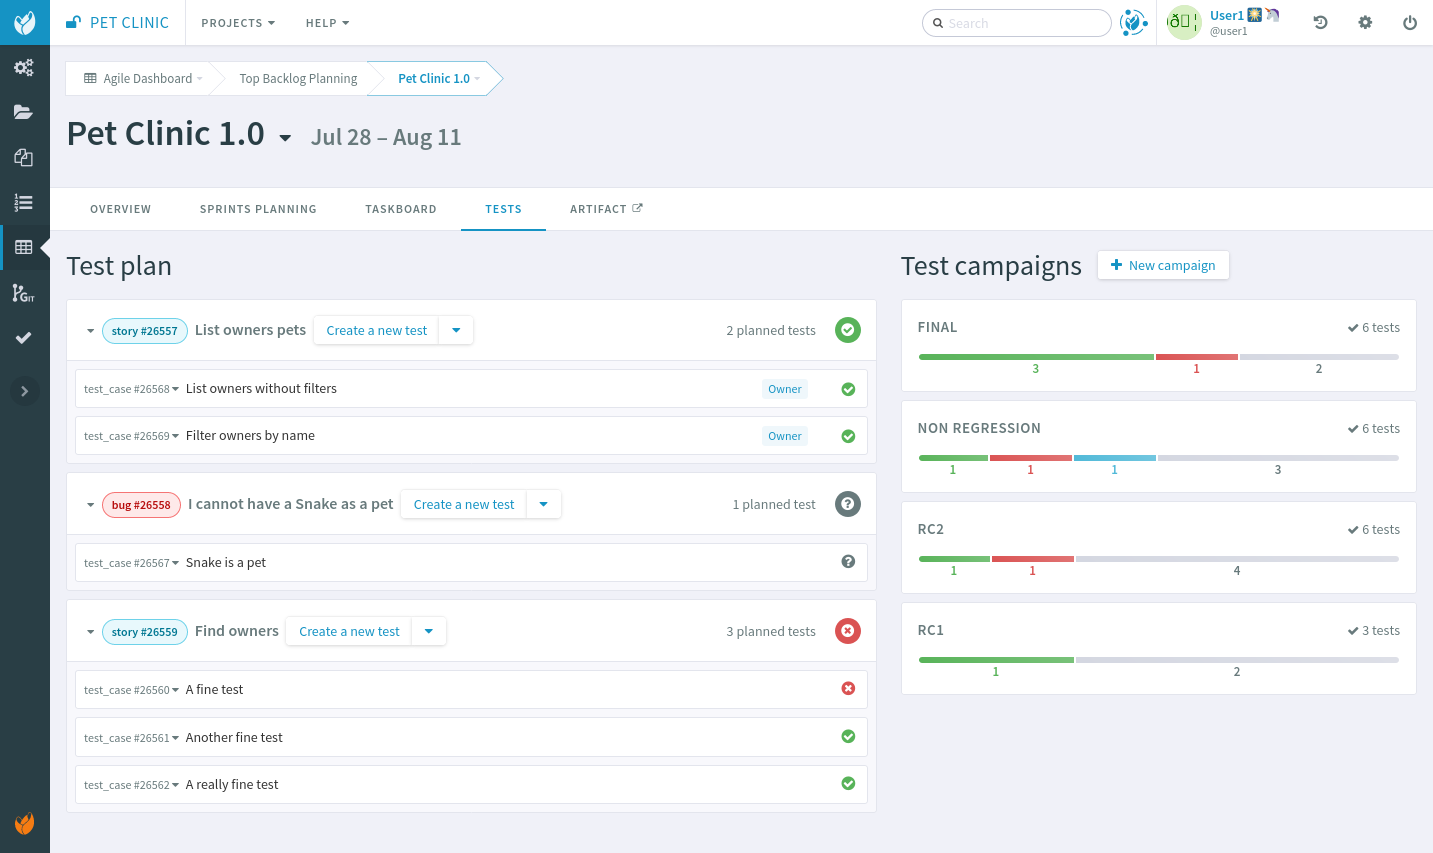Go to Top Backlog Planning breadcrumb
1433x853 pixels.
[x=298, y=78]
